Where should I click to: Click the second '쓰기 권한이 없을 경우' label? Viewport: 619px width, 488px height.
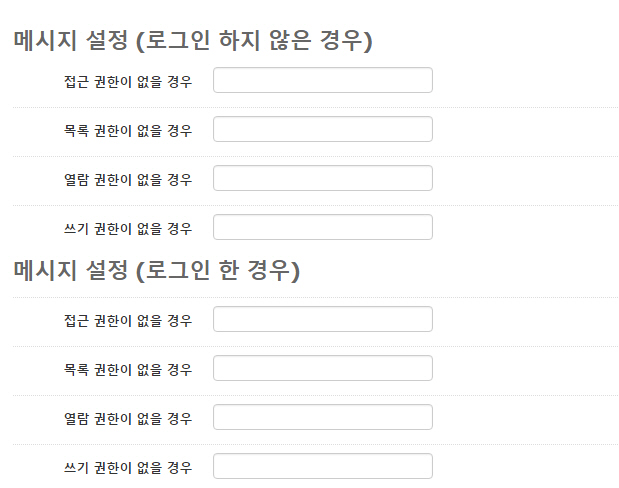pos(127,467)
